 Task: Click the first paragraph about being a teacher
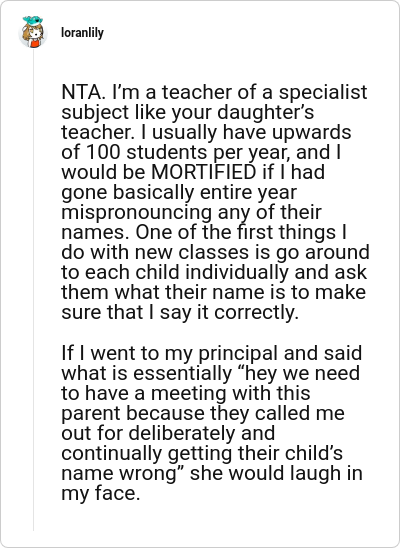coord(215,202)
